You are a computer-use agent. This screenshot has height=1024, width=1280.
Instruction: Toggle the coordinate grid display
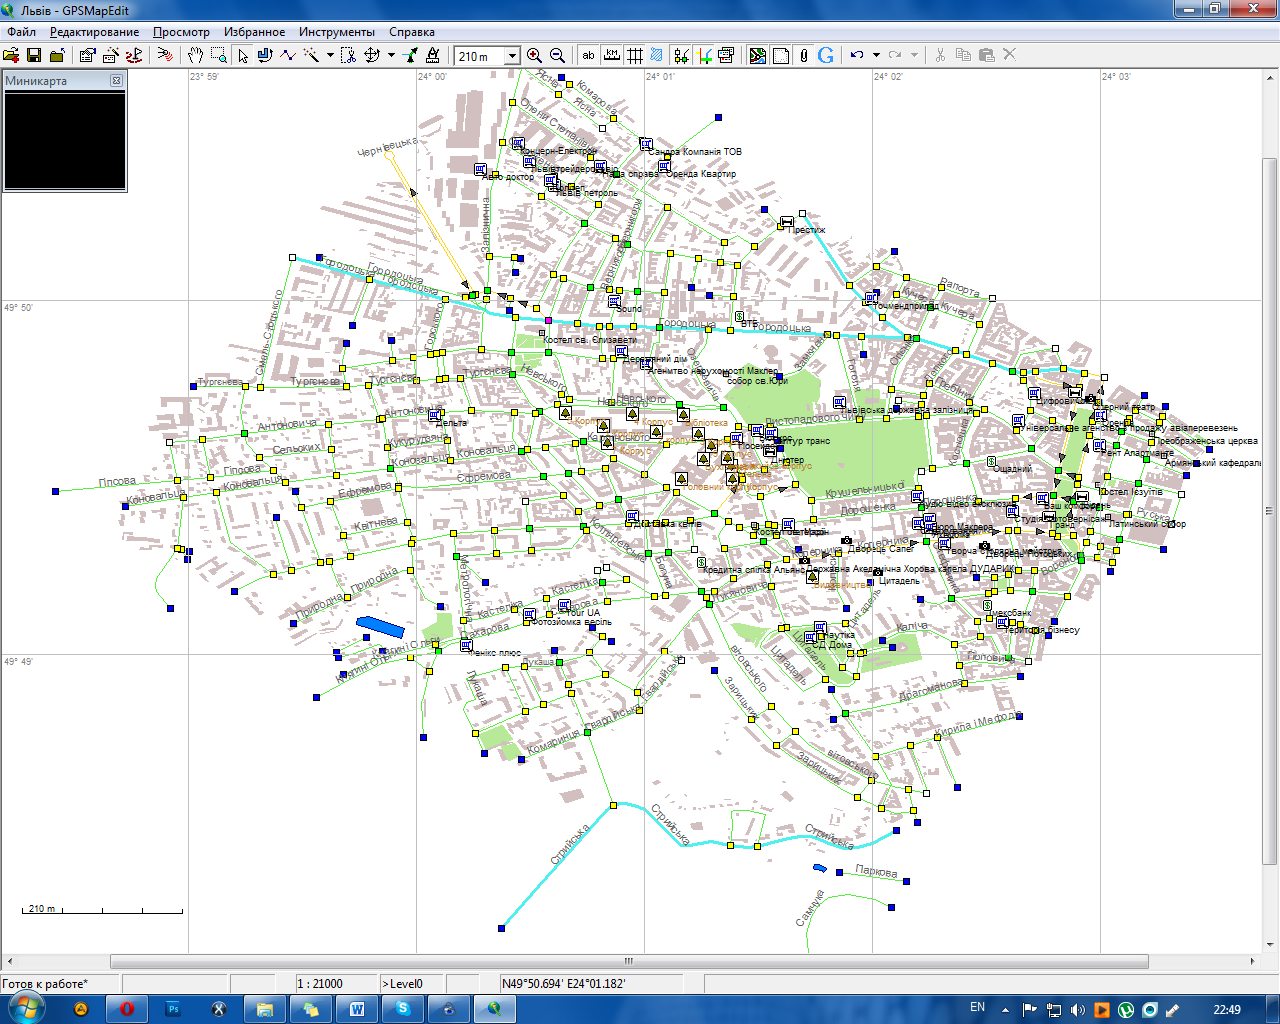click(634, 56)
